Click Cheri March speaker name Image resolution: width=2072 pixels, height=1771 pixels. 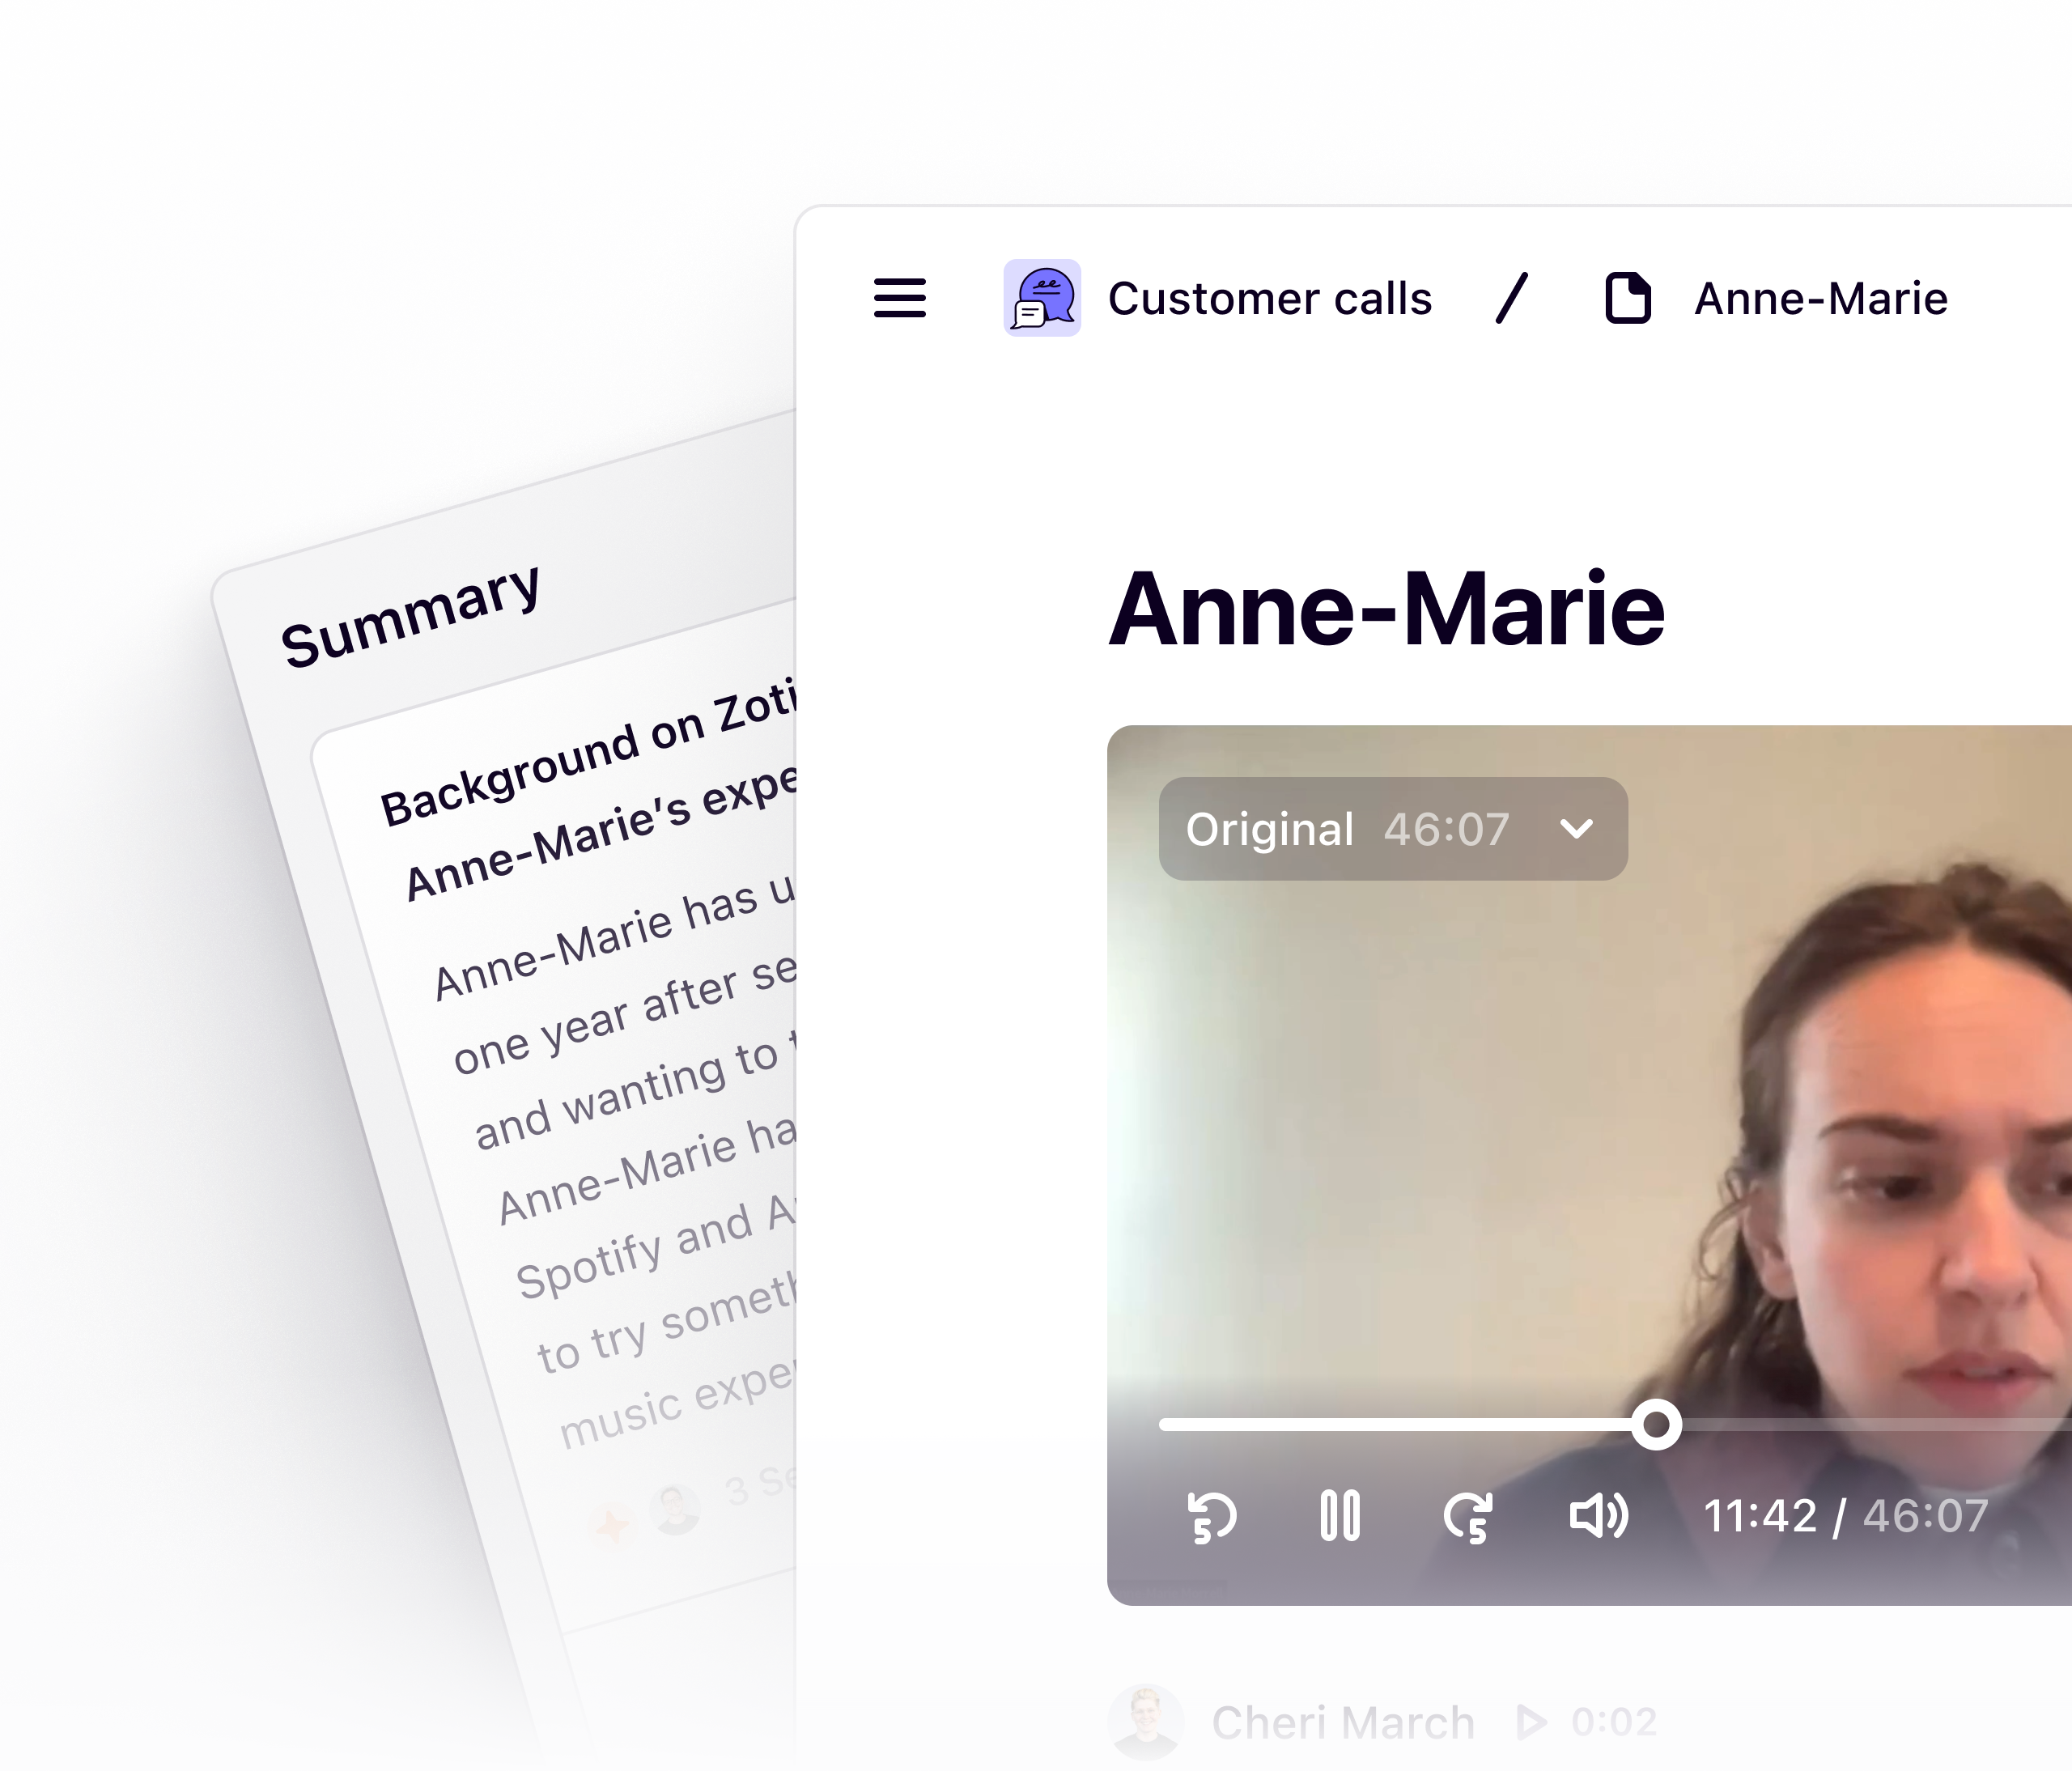[1343, 1723]
